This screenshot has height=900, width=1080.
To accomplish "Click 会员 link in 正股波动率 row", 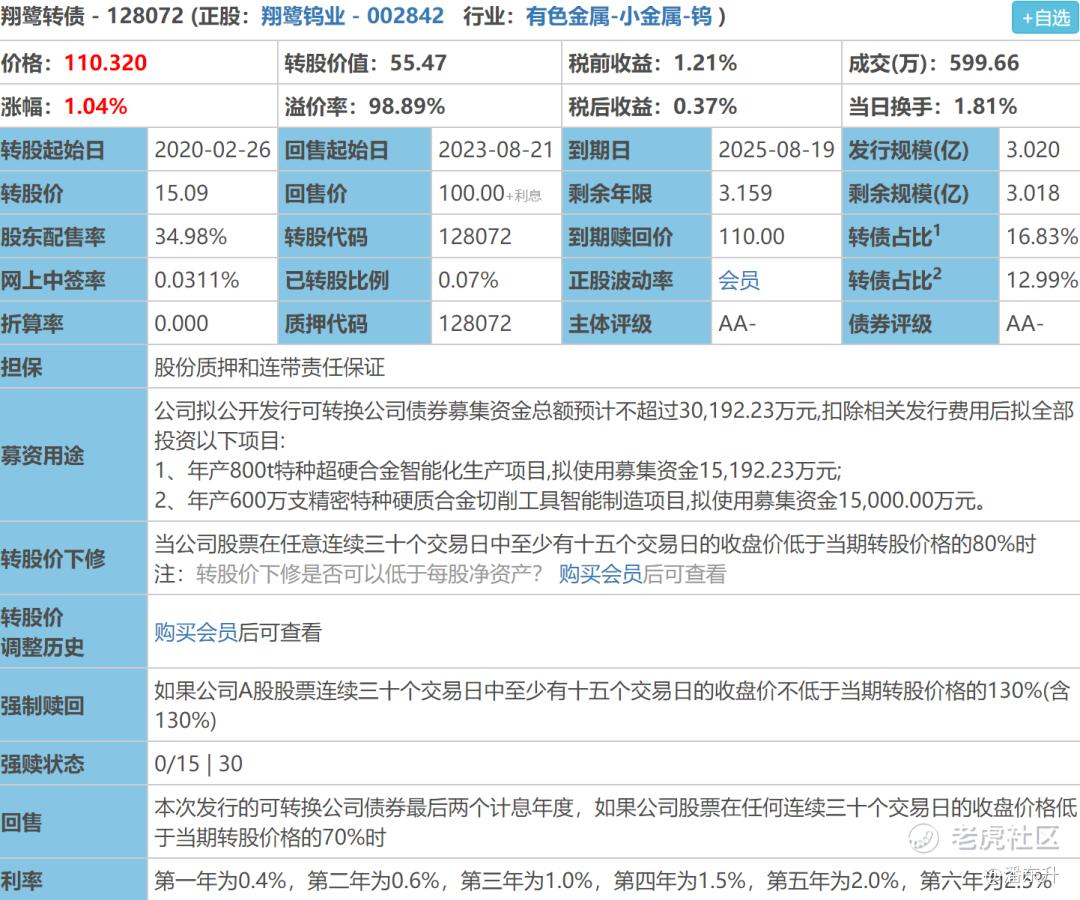I will tap(738, 280).
